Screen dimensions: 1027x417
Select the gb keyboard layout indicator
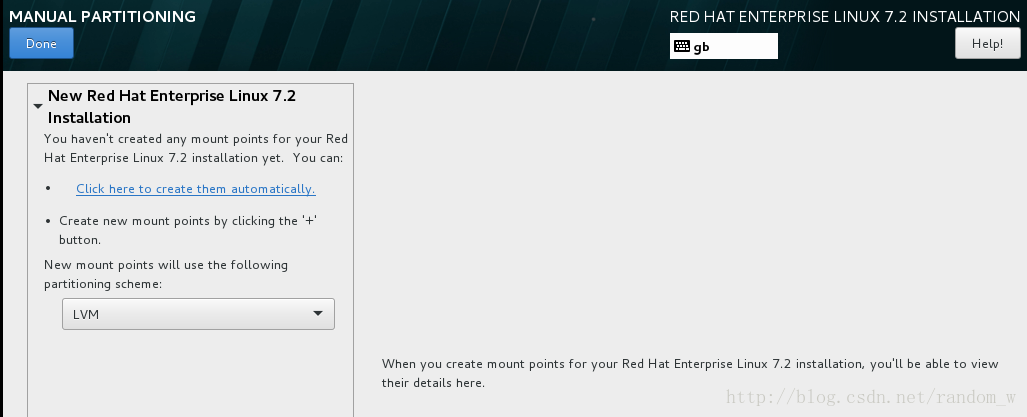pyautogui.click(x=723, y=46)
